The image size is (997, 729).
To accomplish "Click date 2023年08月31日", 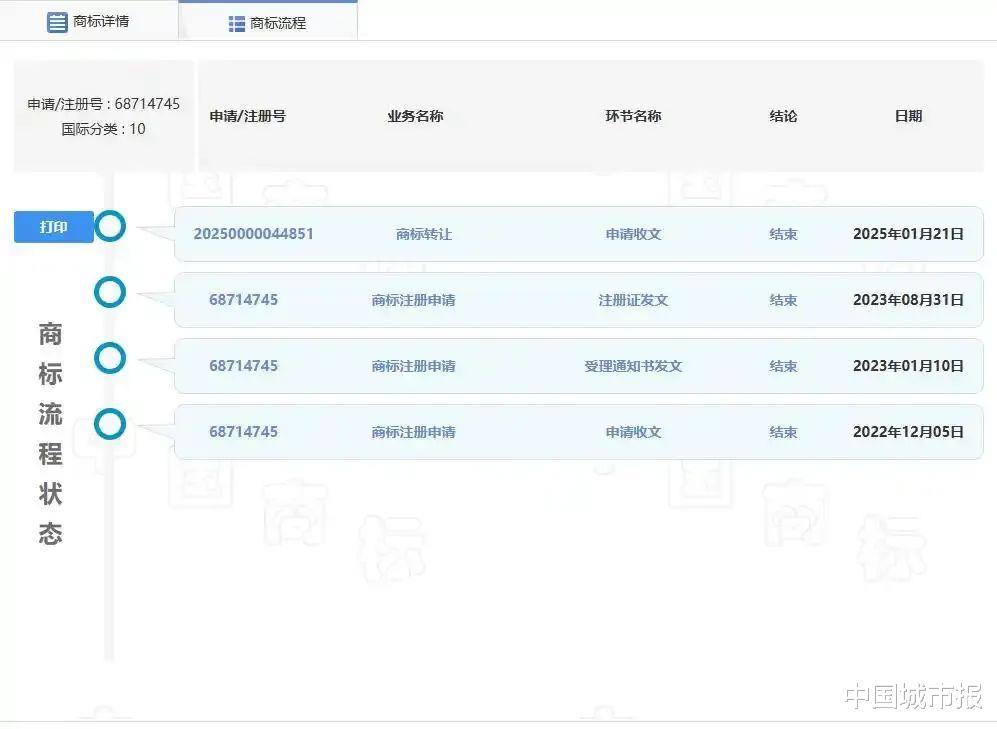I will (x=908, y=300).
